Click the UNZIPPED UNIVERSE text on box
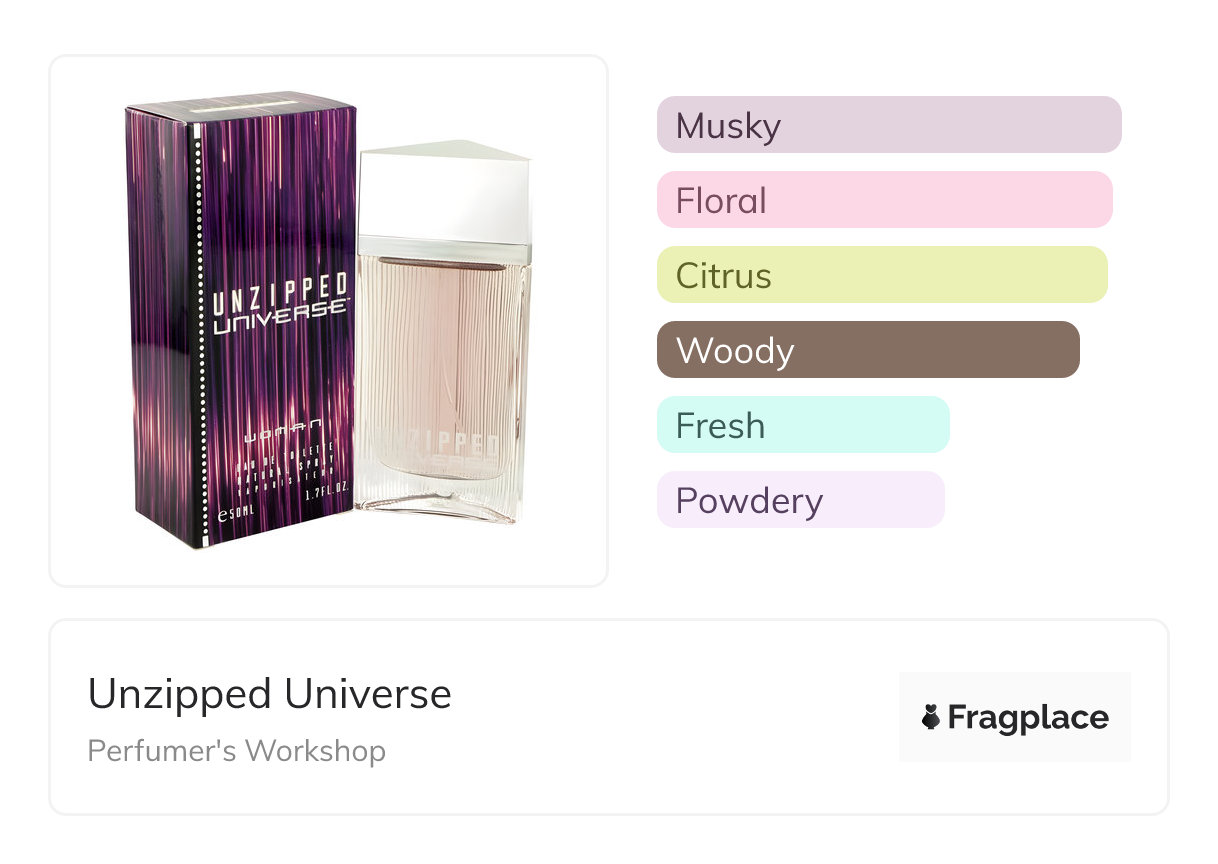This screenshot has height=864, width=1218. (x=281, y=304)
